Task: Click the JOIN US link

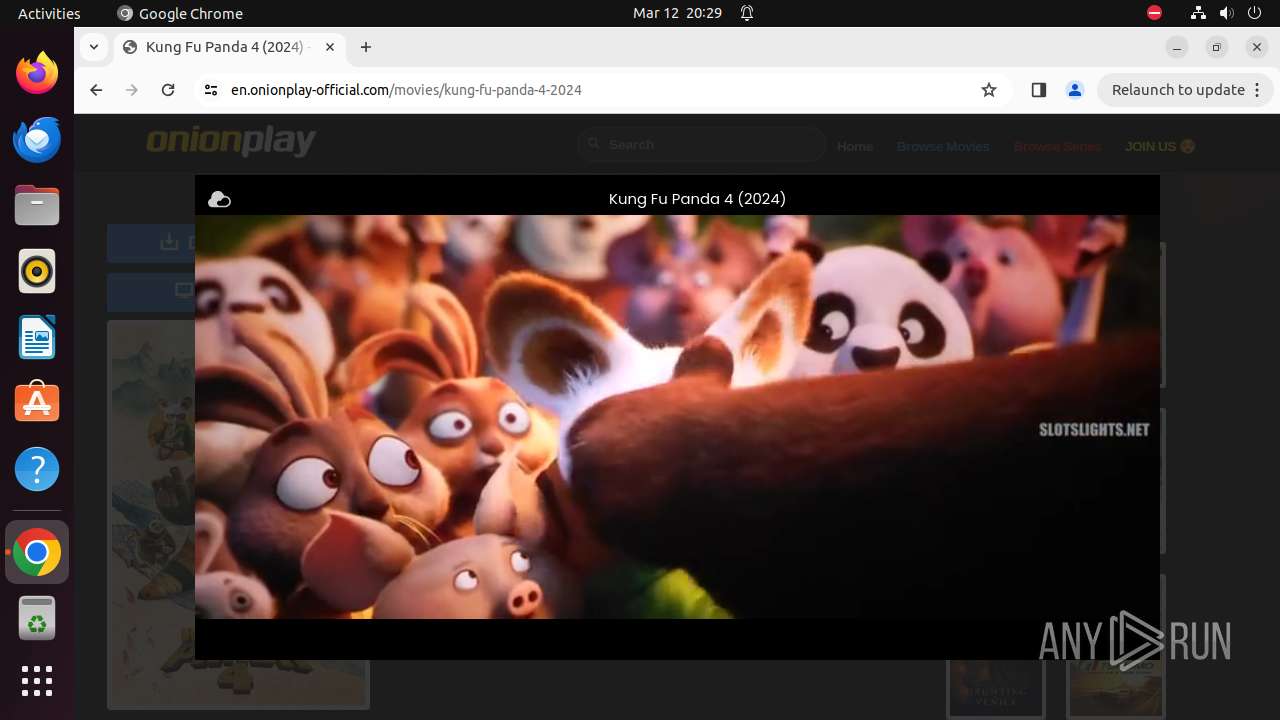Action: [x=1160, y=146]
